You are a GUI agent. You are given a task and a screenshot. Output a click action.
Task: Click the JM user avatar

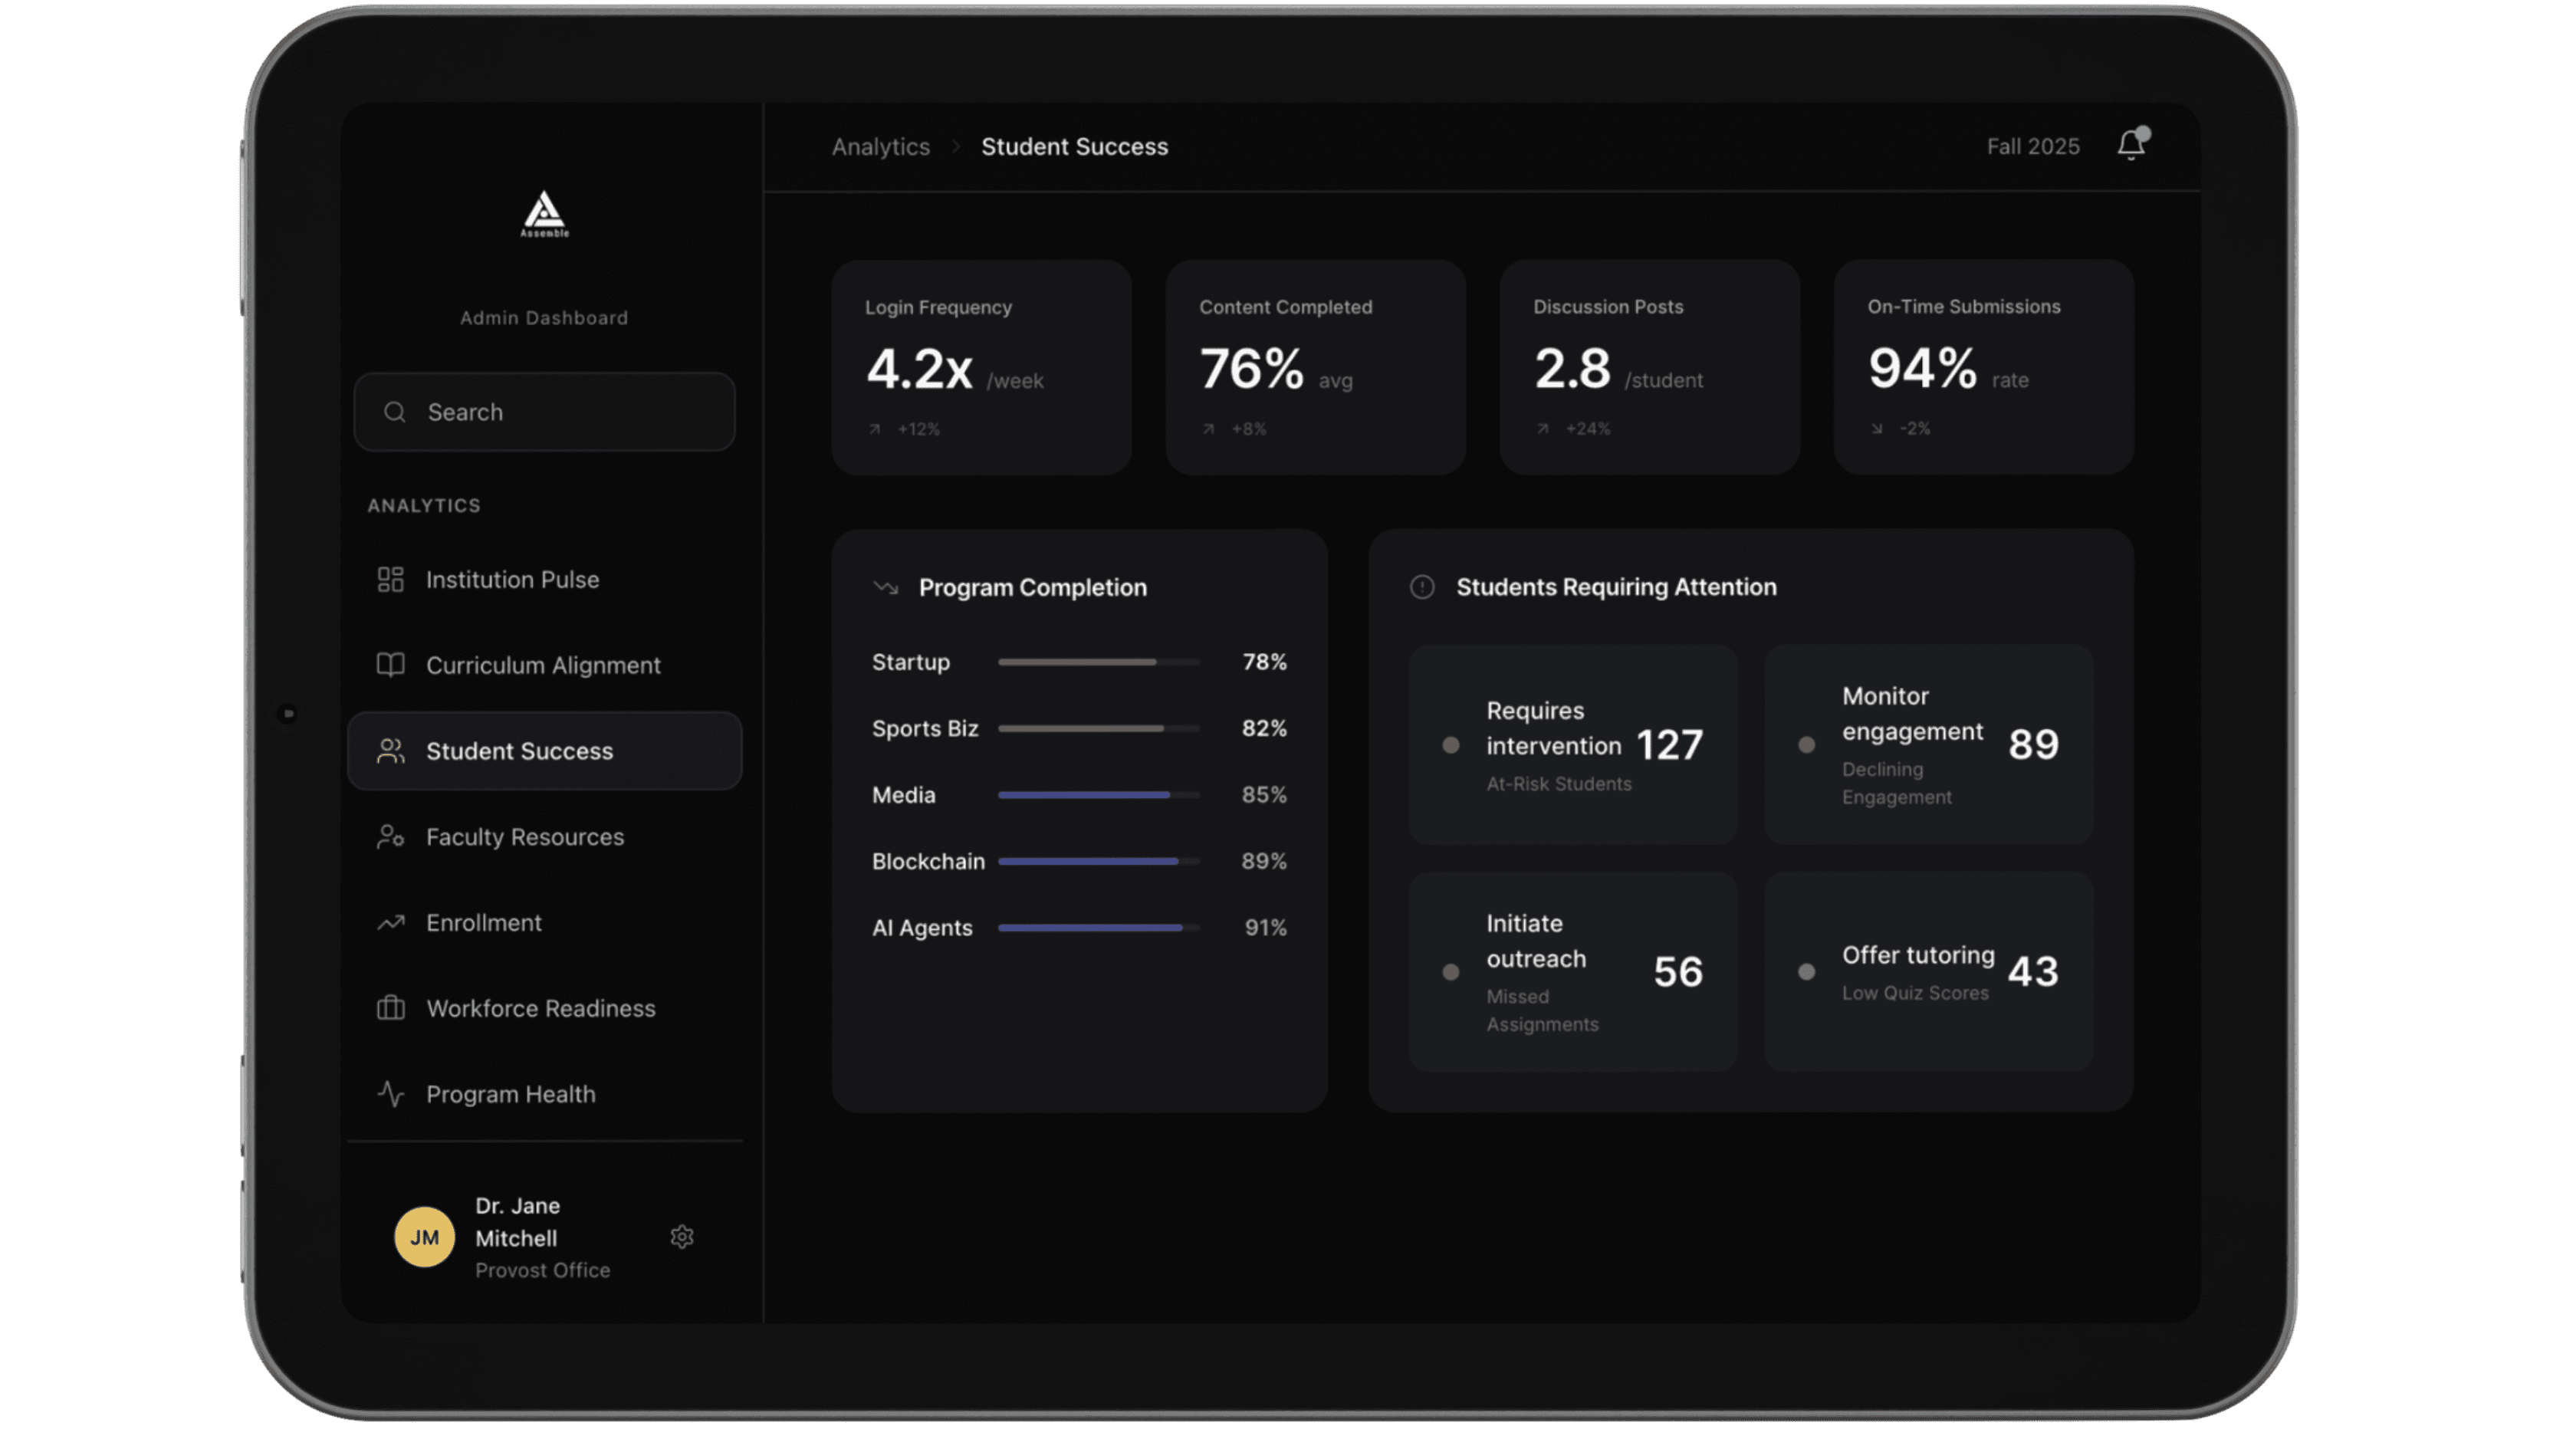[x=424, y=1237]
